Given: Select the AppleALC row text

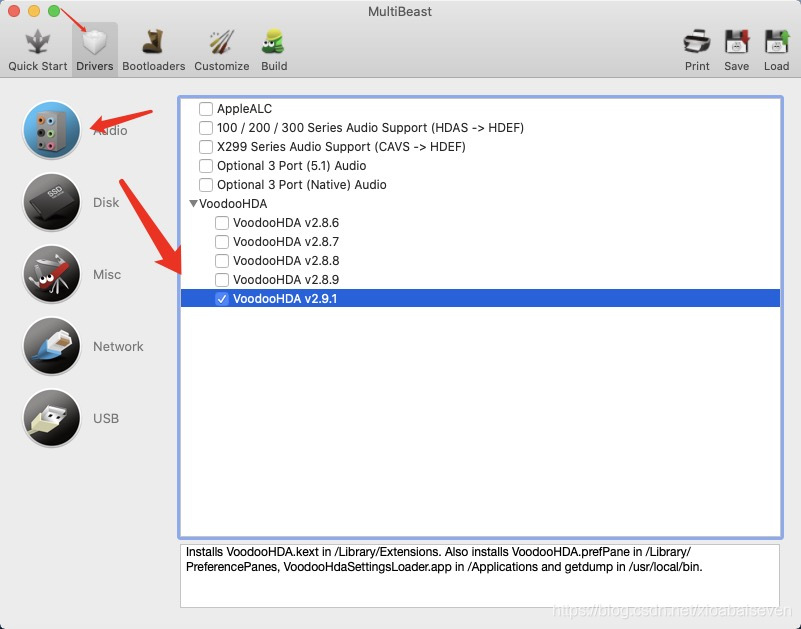Looking at the screenshot, I should 244,109.
